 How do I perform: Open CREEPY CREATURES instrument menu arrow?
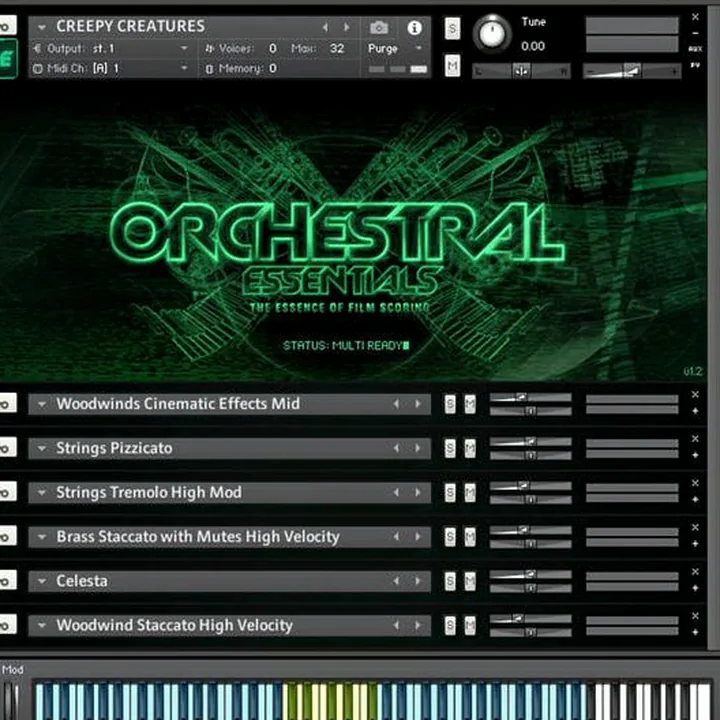(42, 28)
